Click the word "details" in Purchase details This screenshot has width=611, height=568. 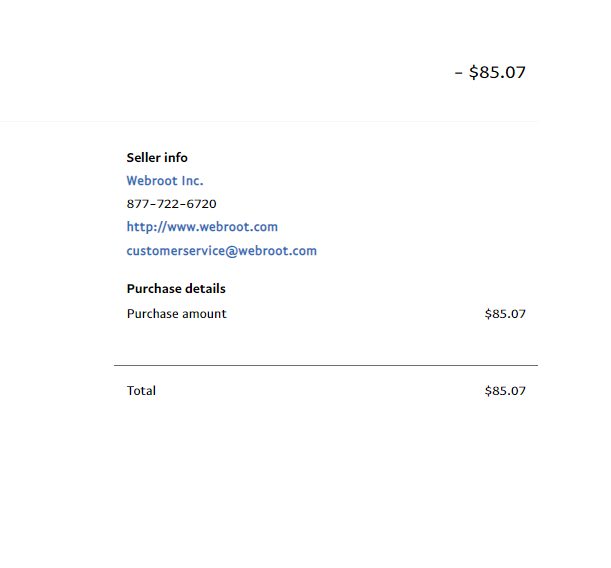tap(205, 289)
